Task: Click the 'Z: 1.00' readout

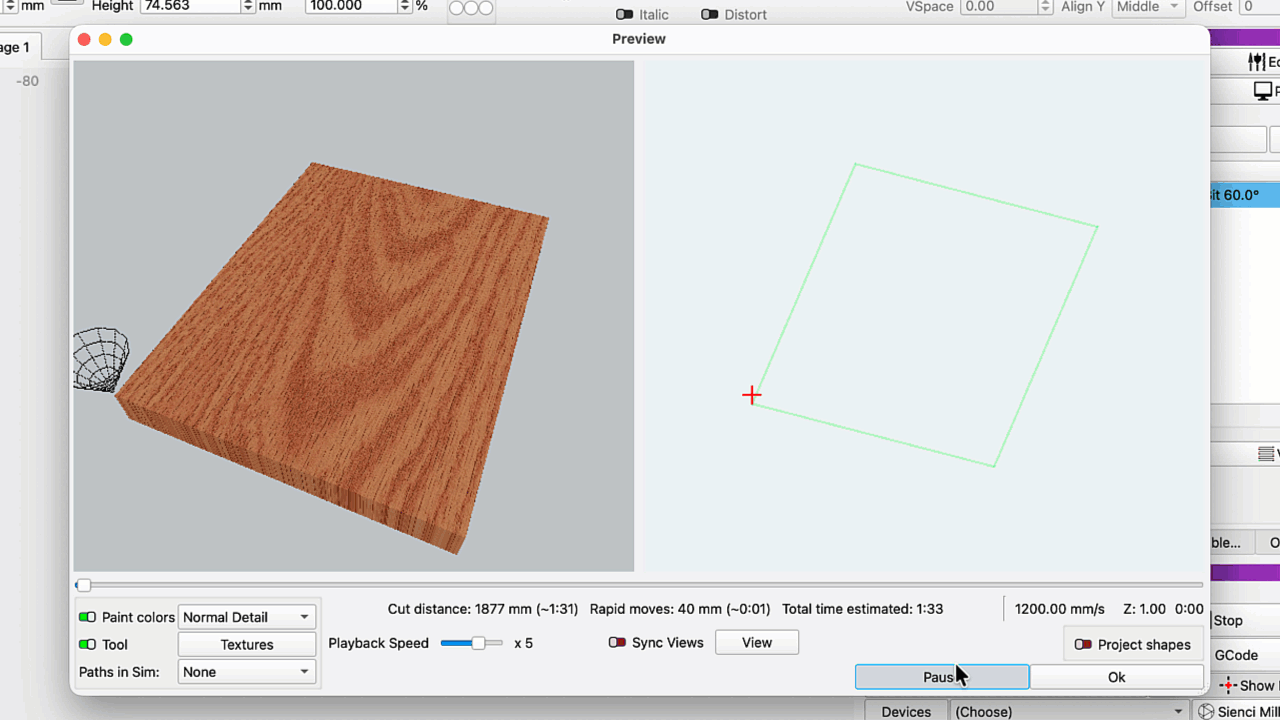Action: 1145,608
